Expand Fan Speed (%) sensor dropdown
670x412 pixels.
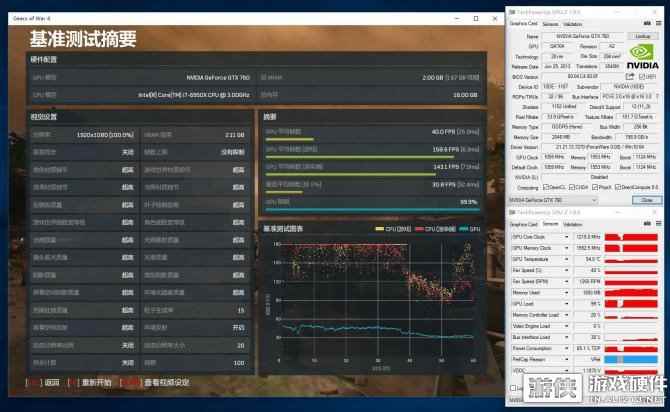pos(567,270)
